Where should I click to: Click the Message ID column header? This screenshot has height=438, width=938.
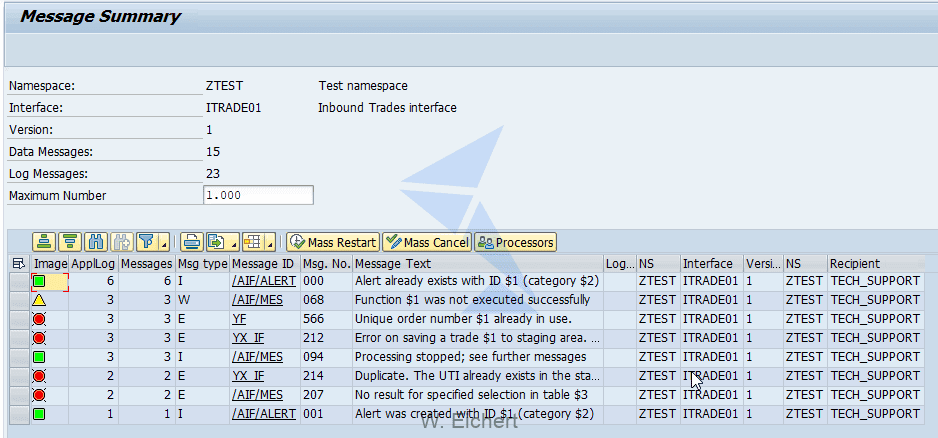265,263
